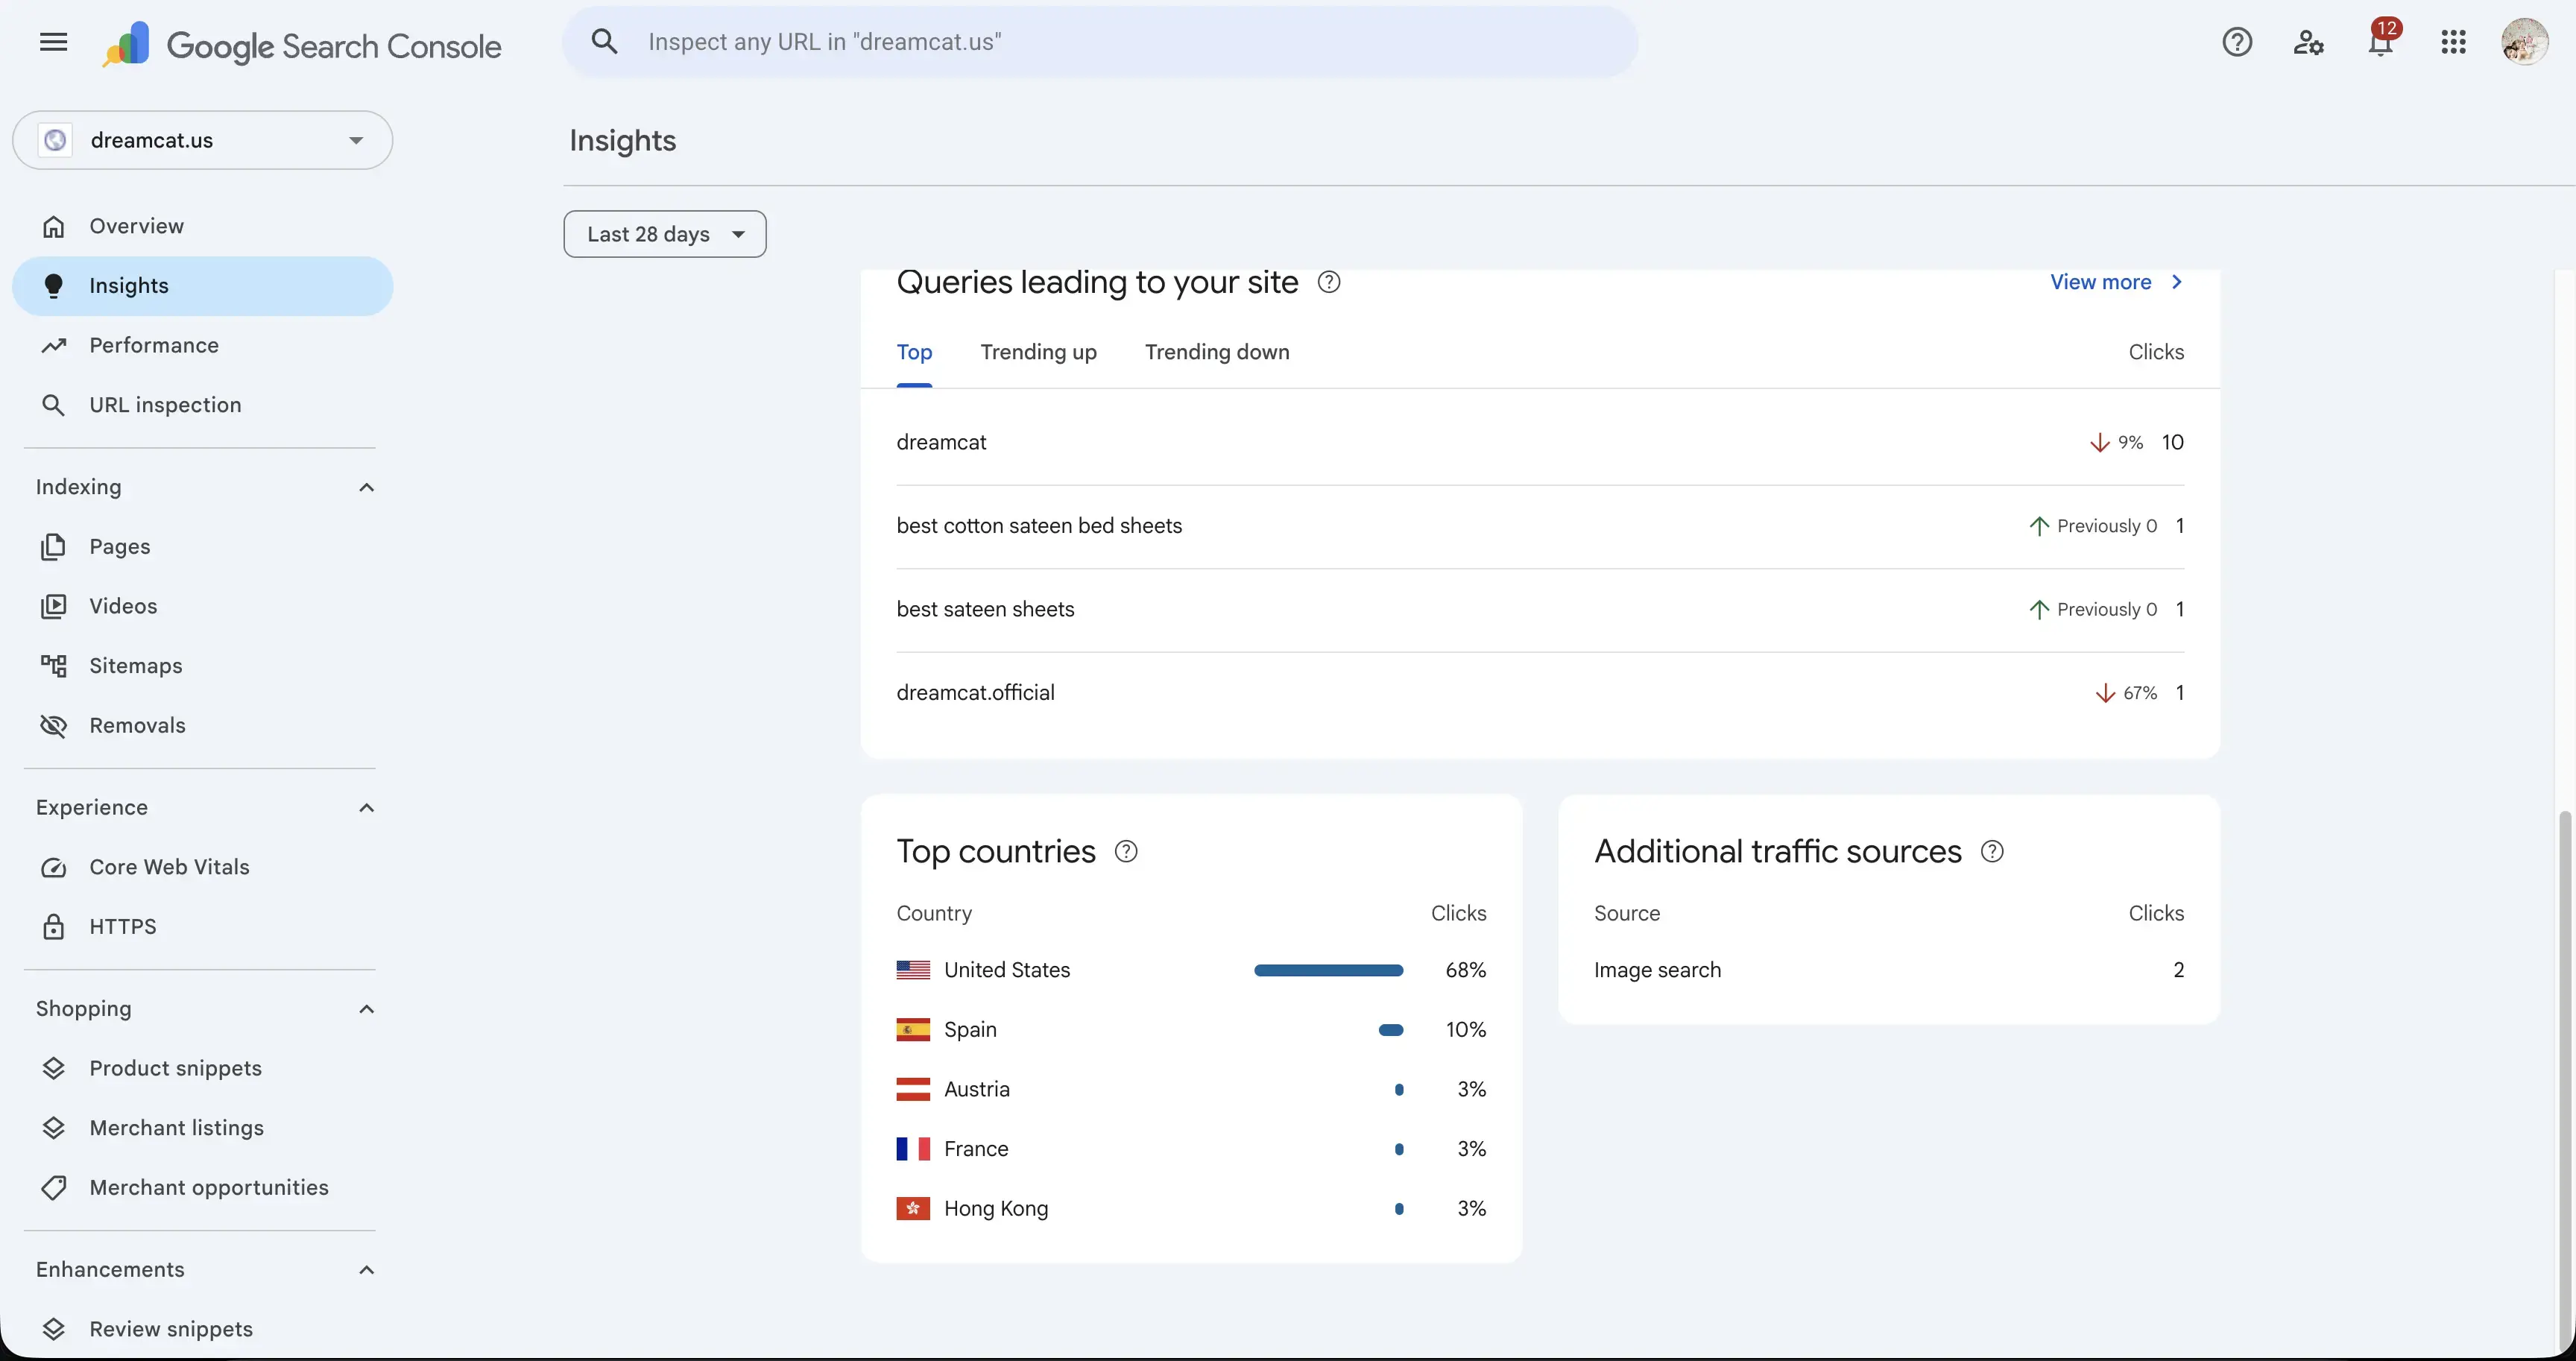This screenshot has width=2576, height=1361.
Task: Open the Help icon in header
Action: tap(2237, 42)
